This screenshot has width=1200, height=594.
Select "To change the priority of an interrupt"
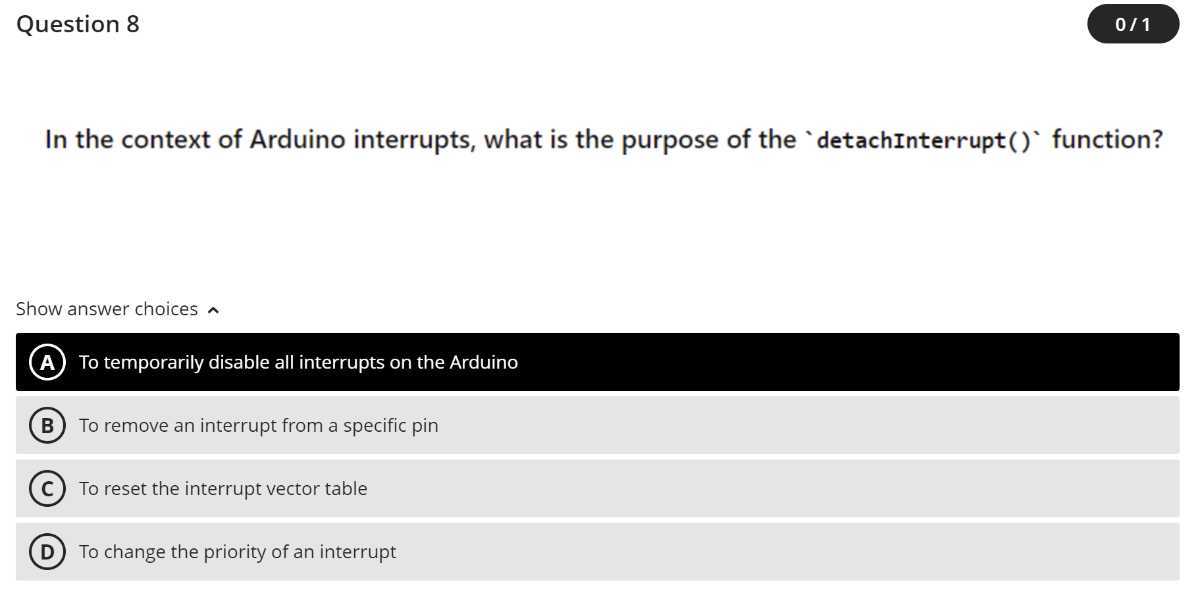click(598, 551)
